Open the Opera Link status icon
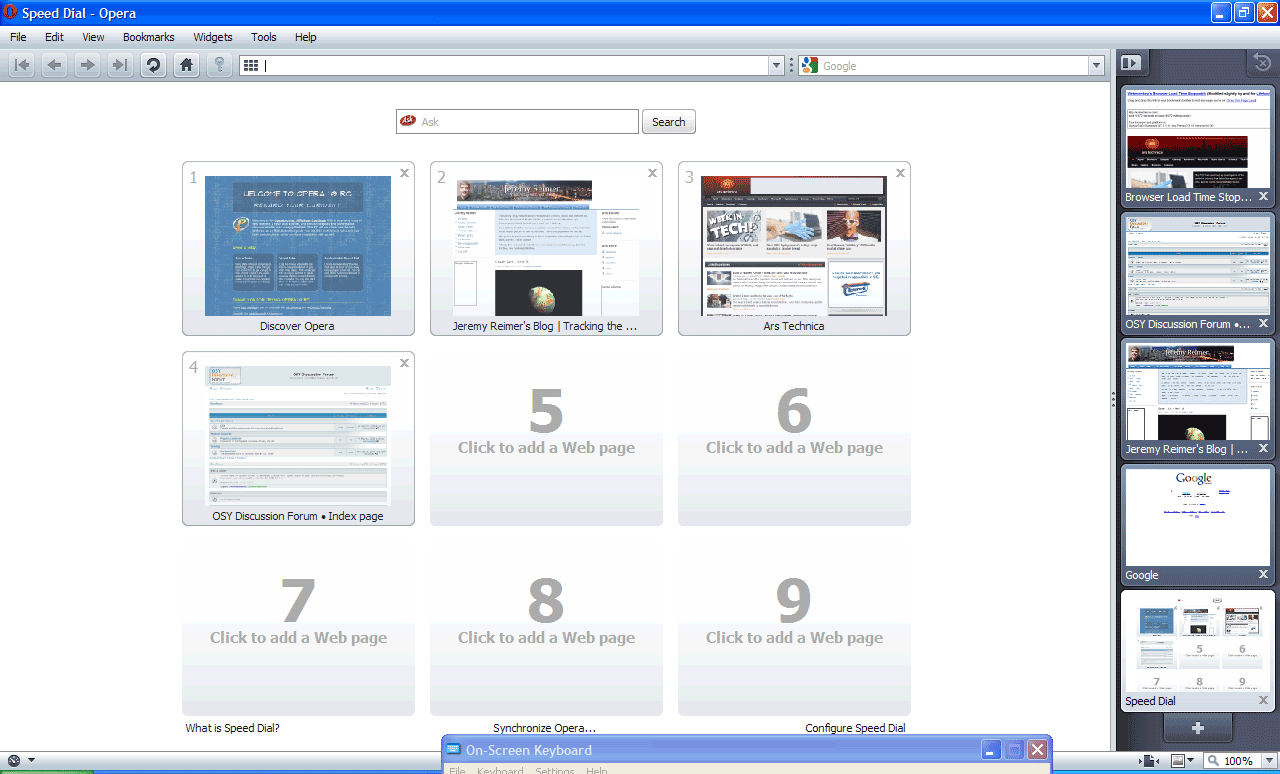Image resolution: width=1280 pixels, height=774 pixels. point(14,761)
